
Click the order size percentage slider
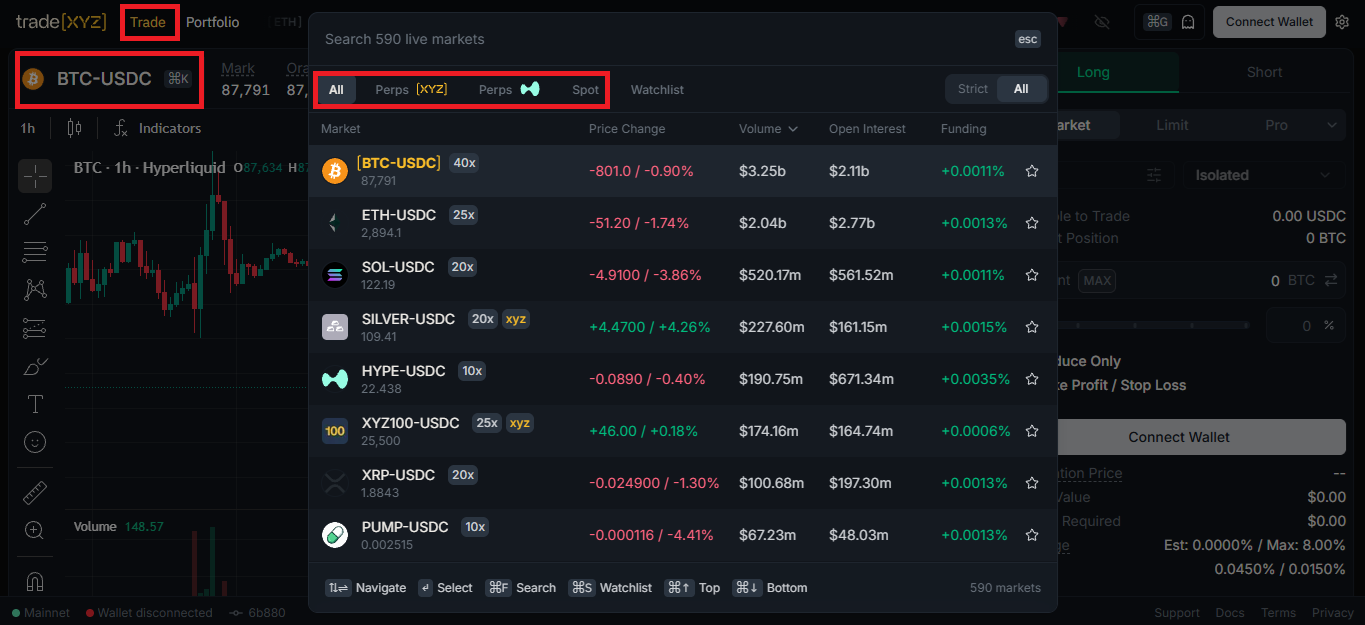(x=1150, y=326)
